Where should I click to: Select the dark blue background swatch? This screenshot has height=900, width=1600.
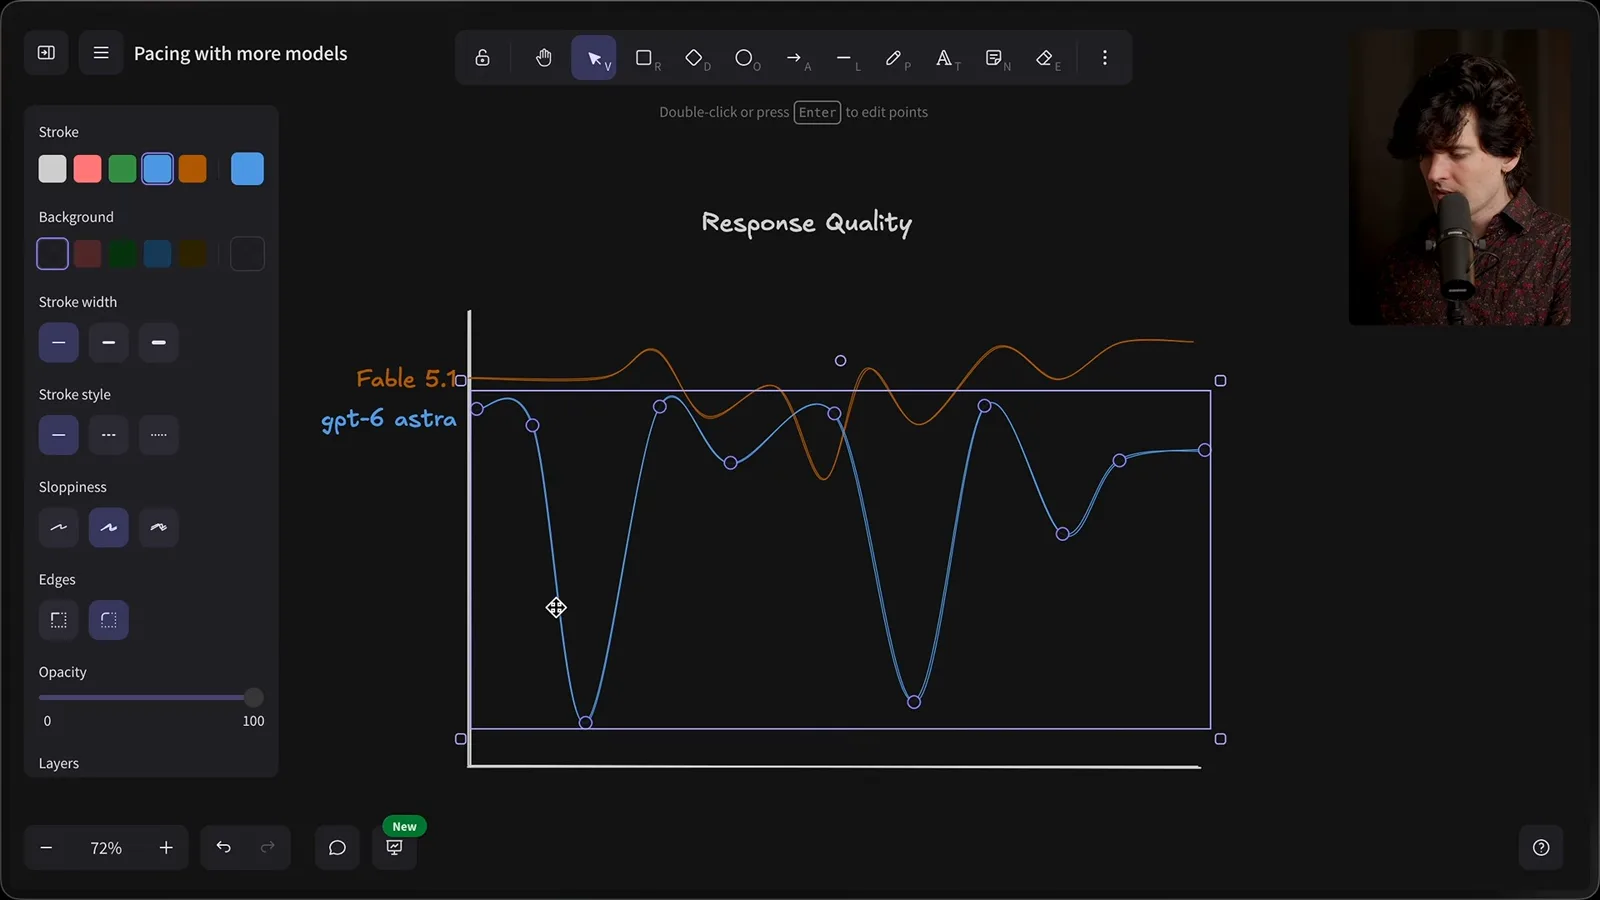tap(157, 254)
